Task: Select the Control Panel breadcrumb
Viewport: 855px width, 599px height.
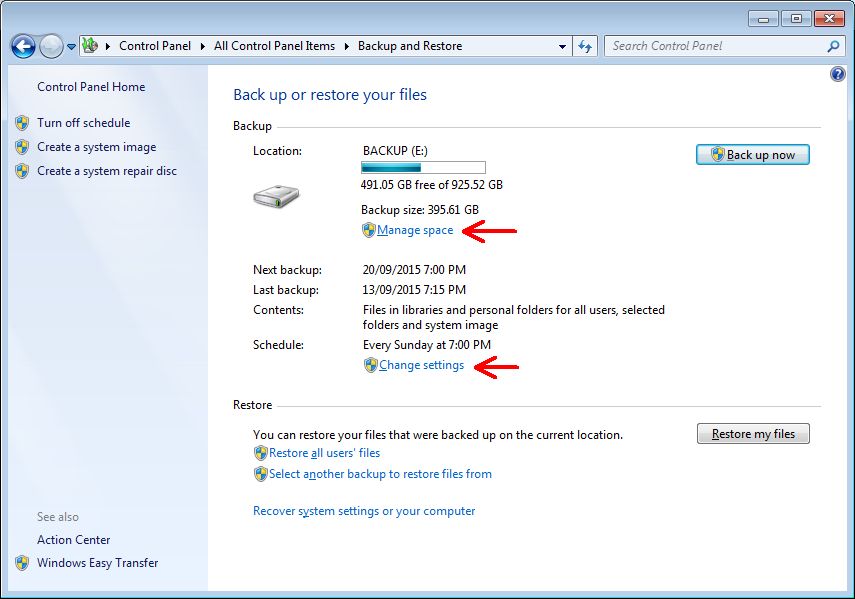Action: click(155, 46)
